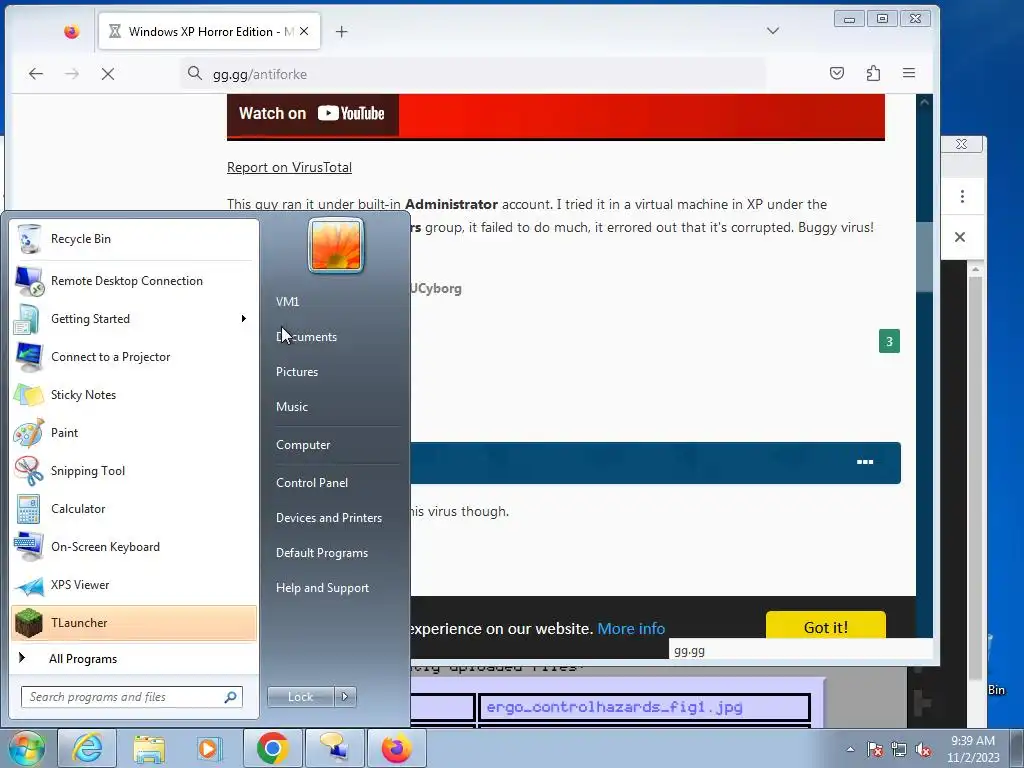1024x768 pixels.
Task: Open Help and Support
Action: [x=322, y=588]
